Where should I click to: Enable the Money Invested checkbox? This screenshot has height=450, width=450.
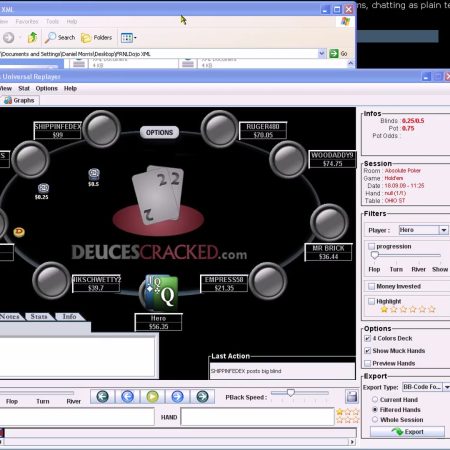[371, 286]
